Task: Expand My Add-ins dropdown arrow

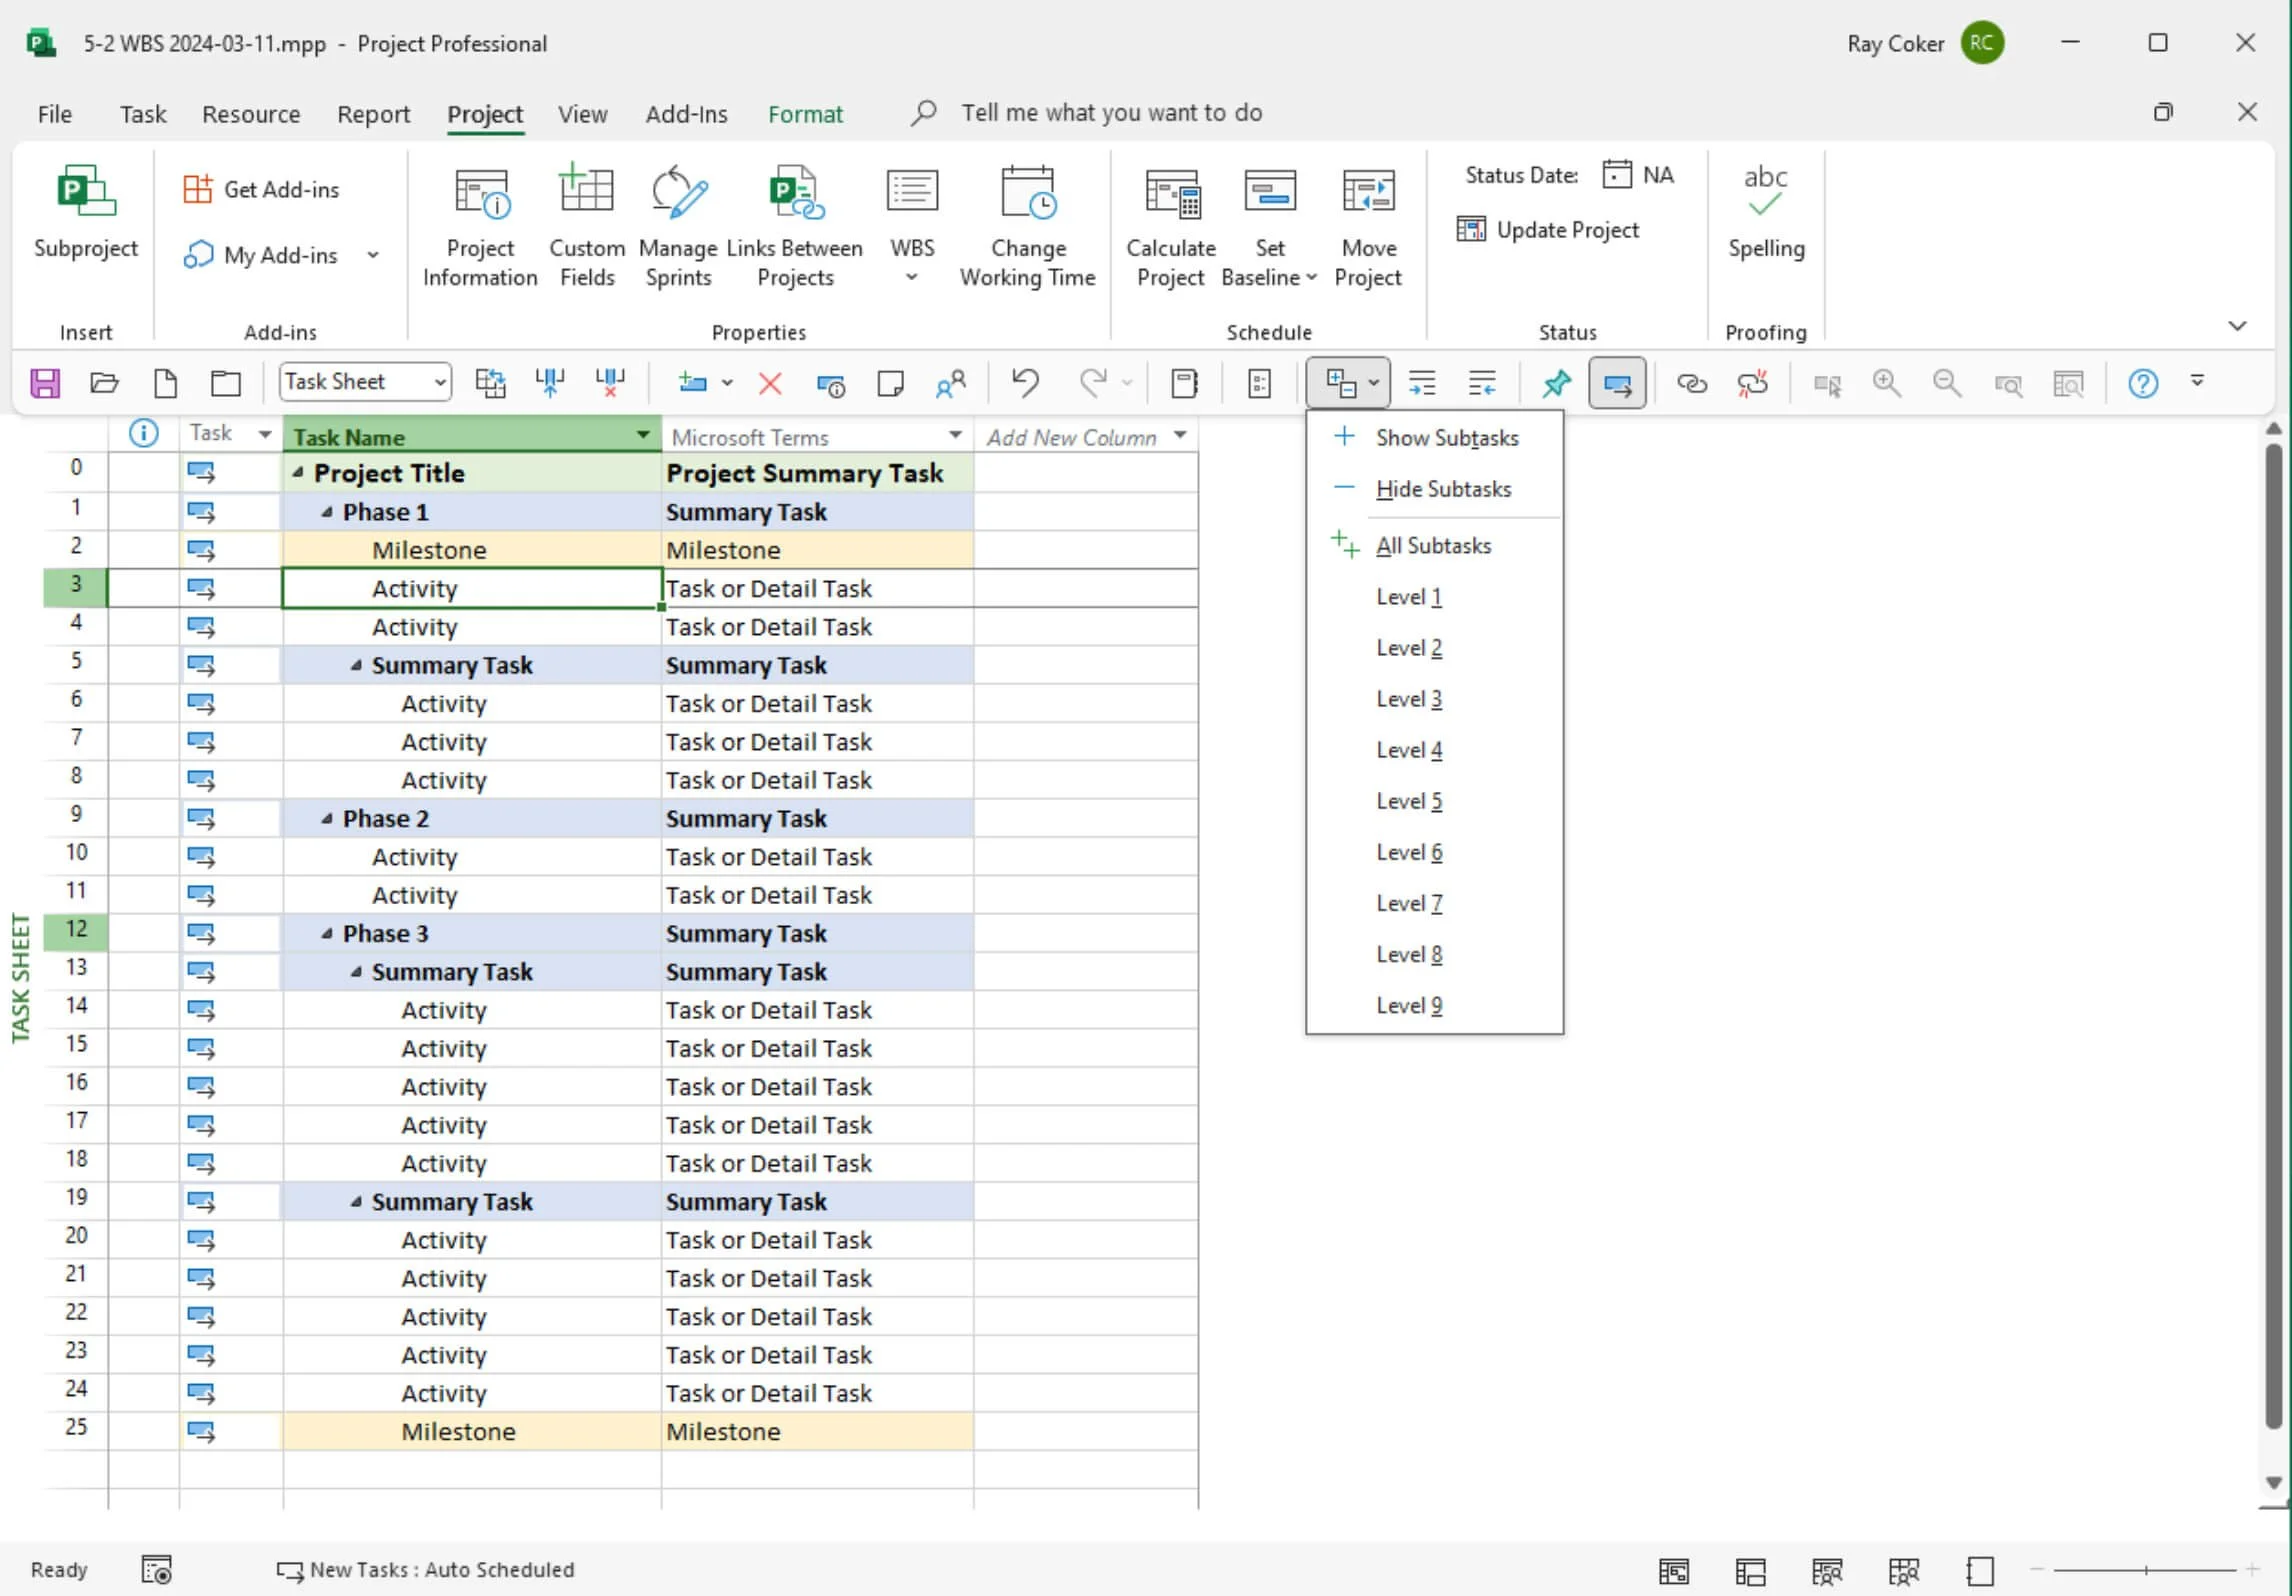Action: [x=373, y=255]
